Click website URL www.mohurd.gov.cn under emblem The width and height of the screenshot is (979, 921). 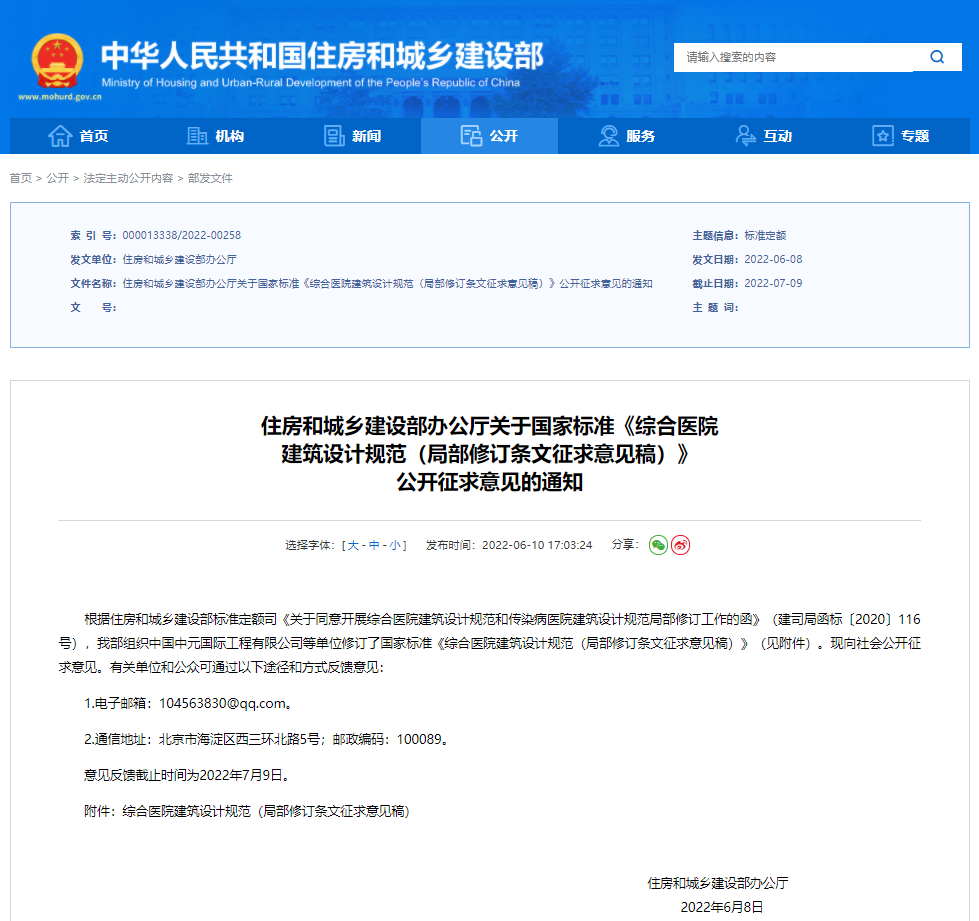point(60,97)
